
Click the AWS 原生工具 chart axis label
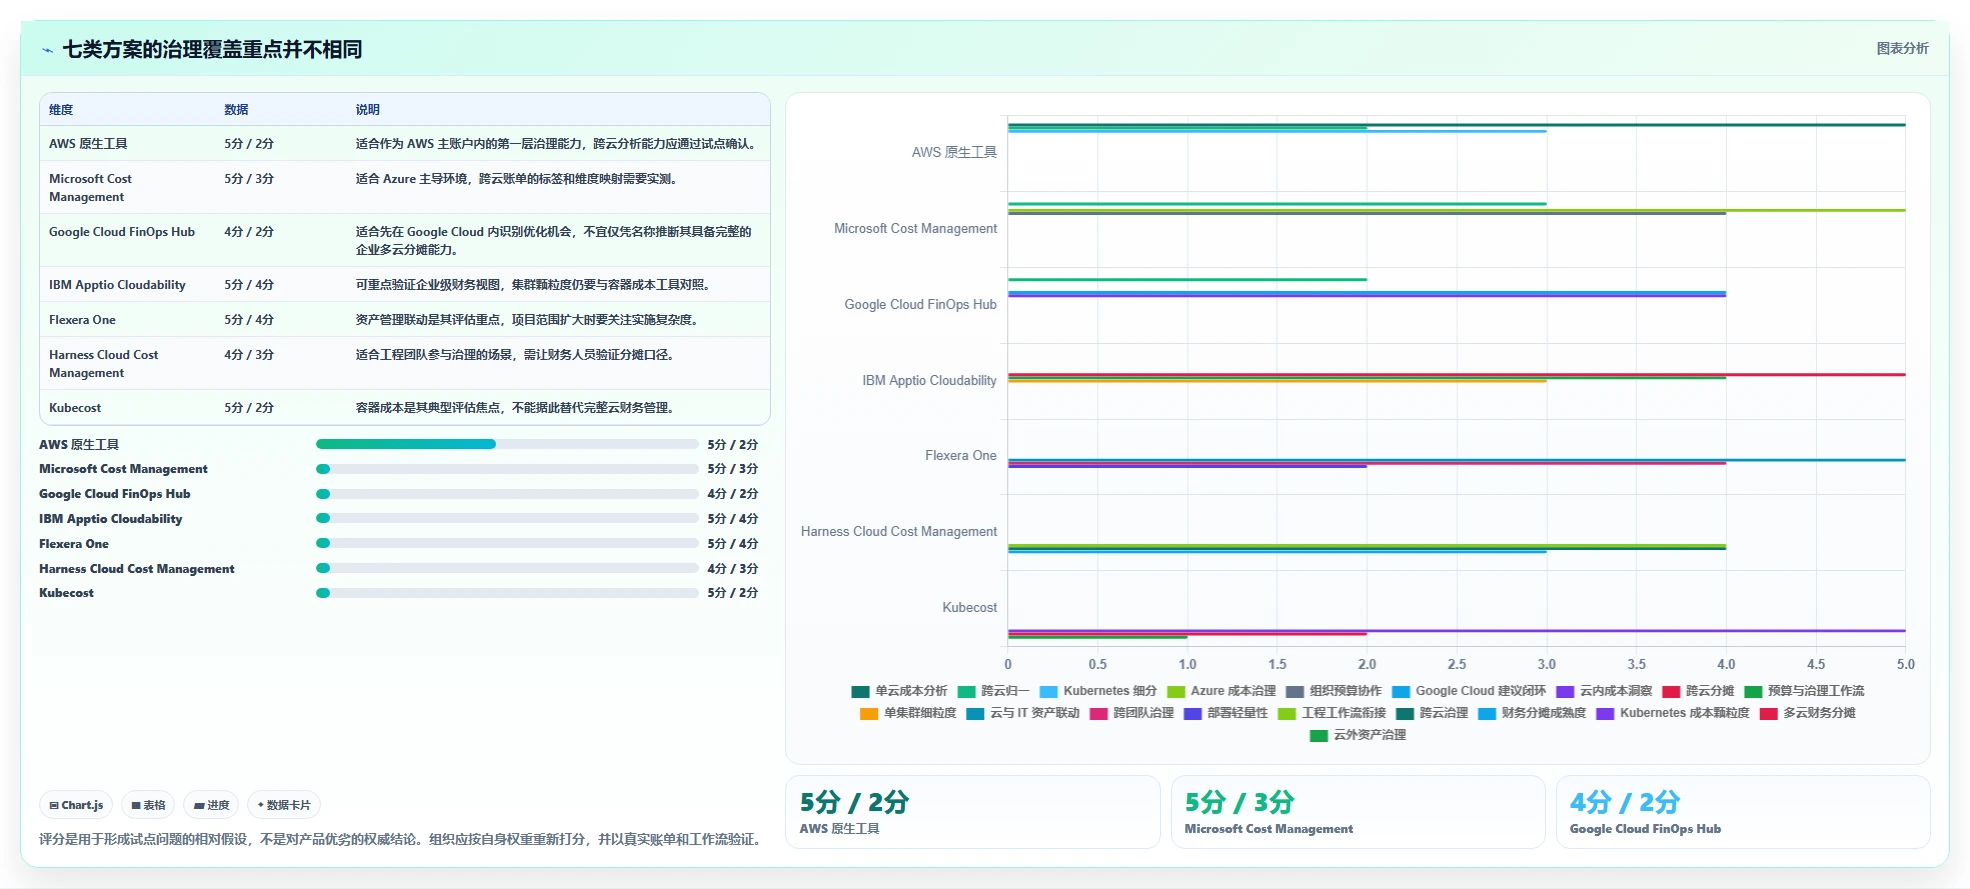(x=954, y=152)
